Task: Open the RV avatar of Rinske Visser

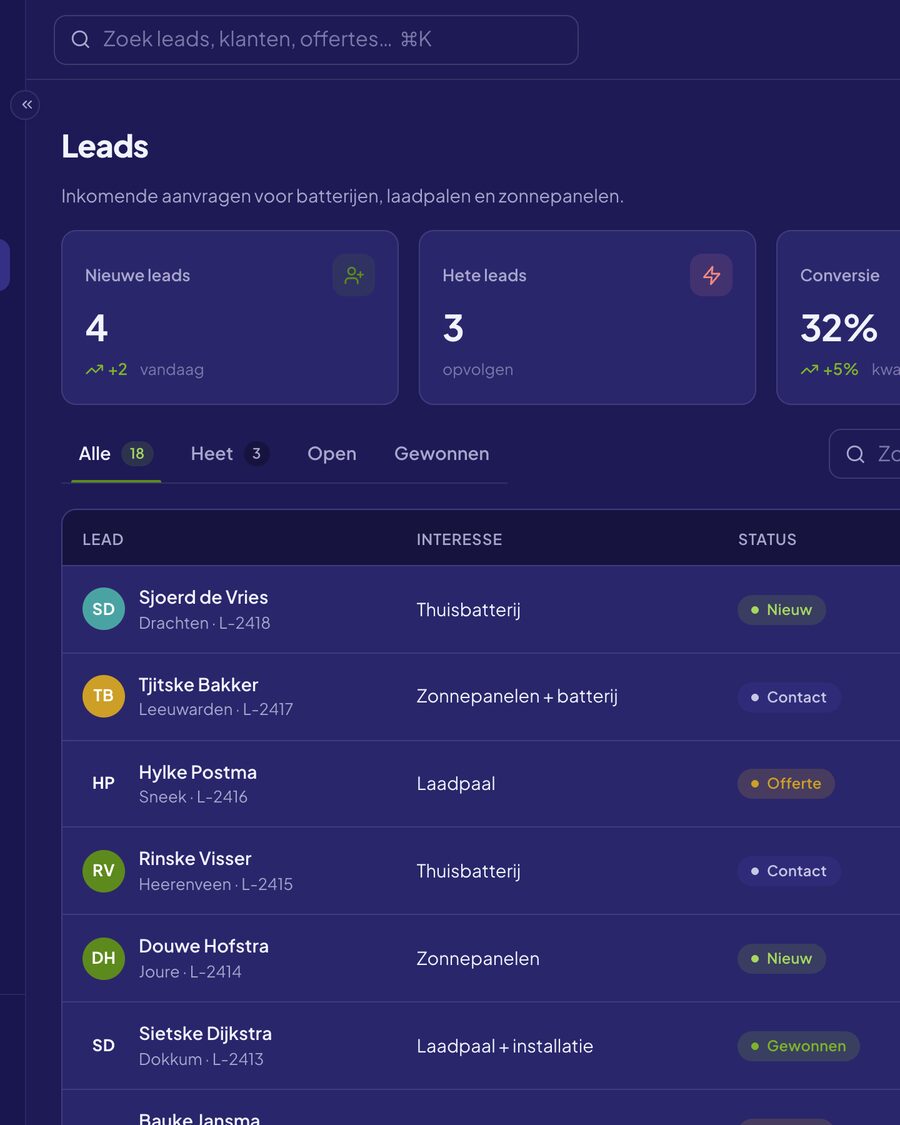Action: coord(103,870)
